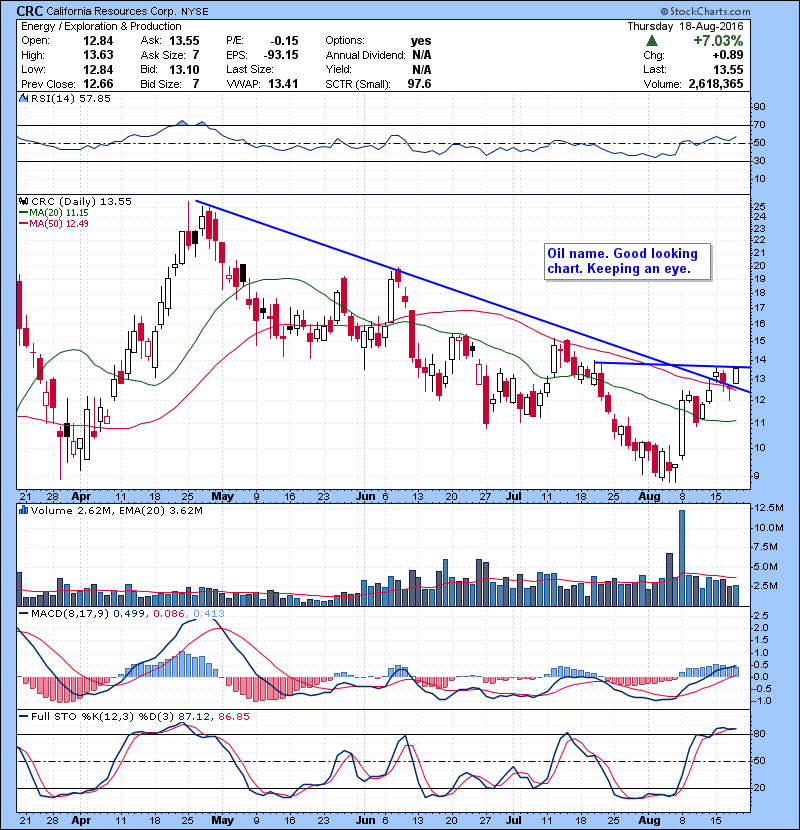Click the StockCharts.com copyright label
800x830 pixels.
(x=705, y=11)
